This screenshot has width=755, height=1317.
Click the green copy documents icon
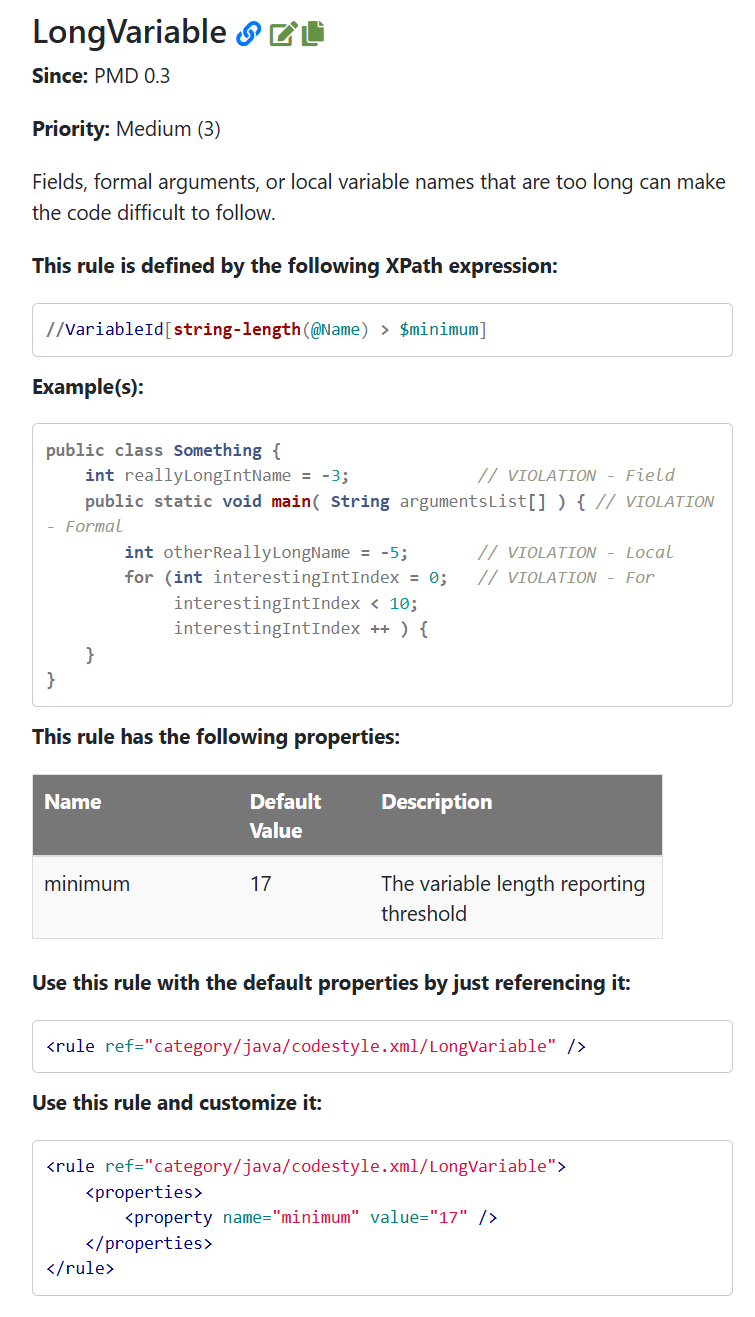313,33
